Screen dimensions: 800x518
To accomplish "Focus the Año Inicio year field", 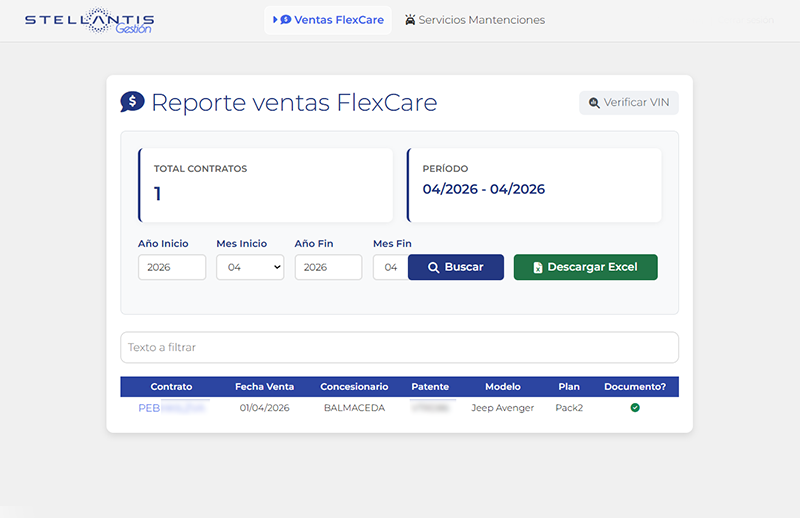I will (x=171, y=267).
